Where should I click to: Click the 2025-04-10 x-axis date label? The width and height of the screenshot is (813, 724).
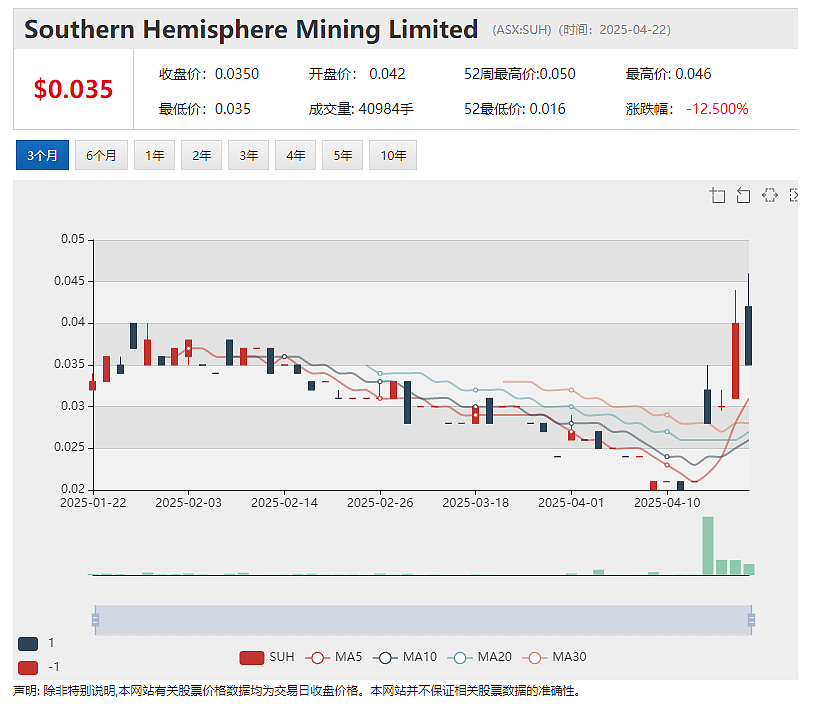click(x=667, y=503)
